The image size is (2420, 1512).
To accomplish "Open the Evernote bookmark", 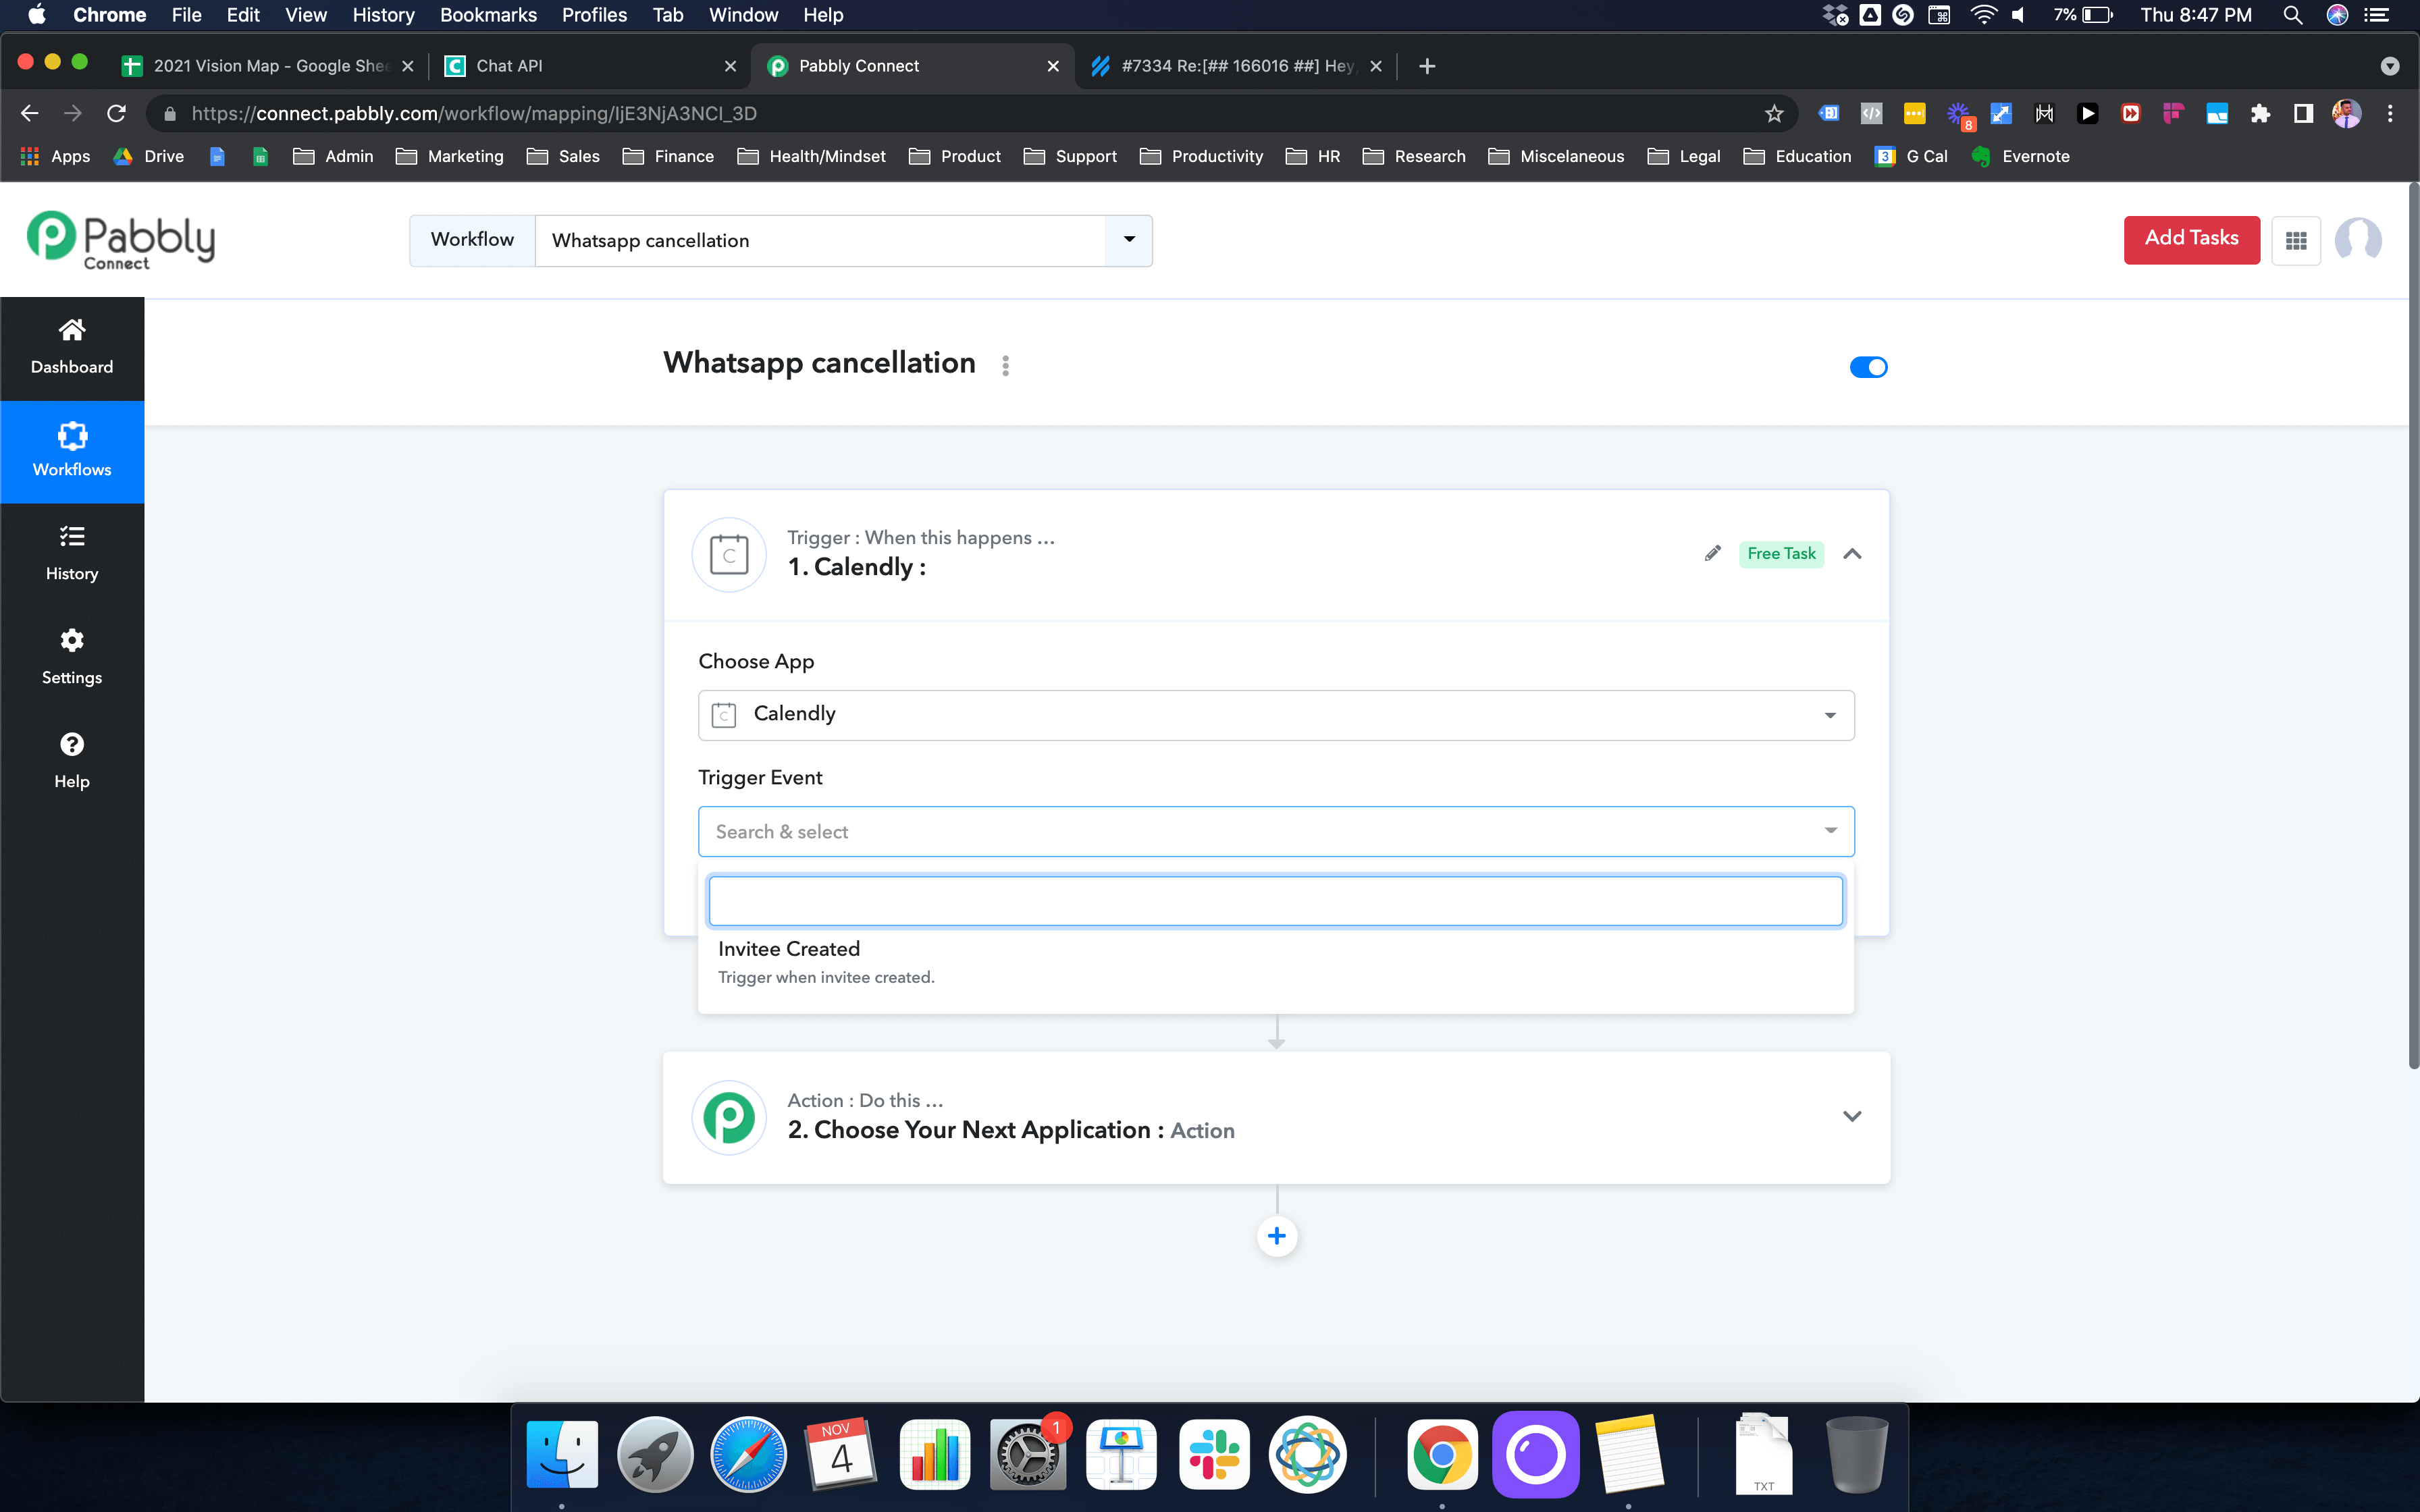I will [x=2020, y=156].
